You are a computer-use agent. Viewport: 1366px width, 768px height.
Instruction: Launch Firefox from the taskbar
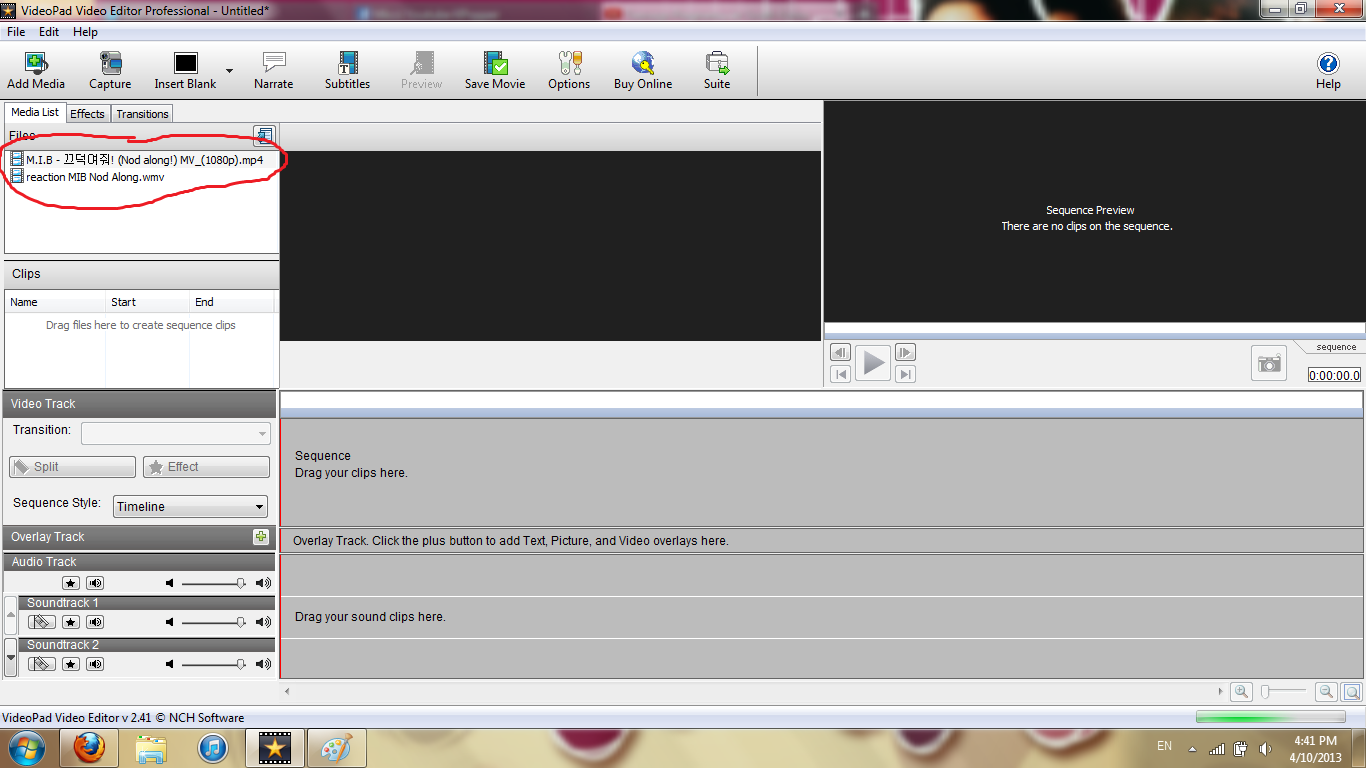click(x=90, y=748)
